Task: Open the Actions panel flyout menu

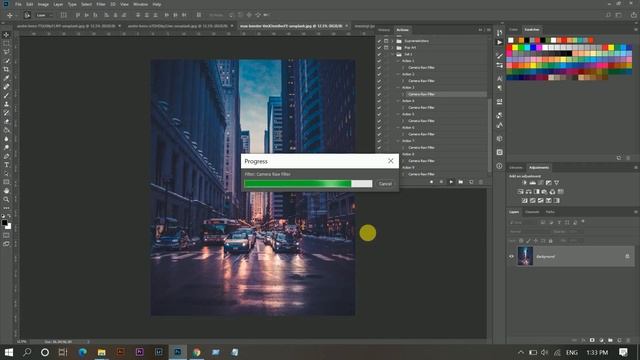Action: coord(489,30)
